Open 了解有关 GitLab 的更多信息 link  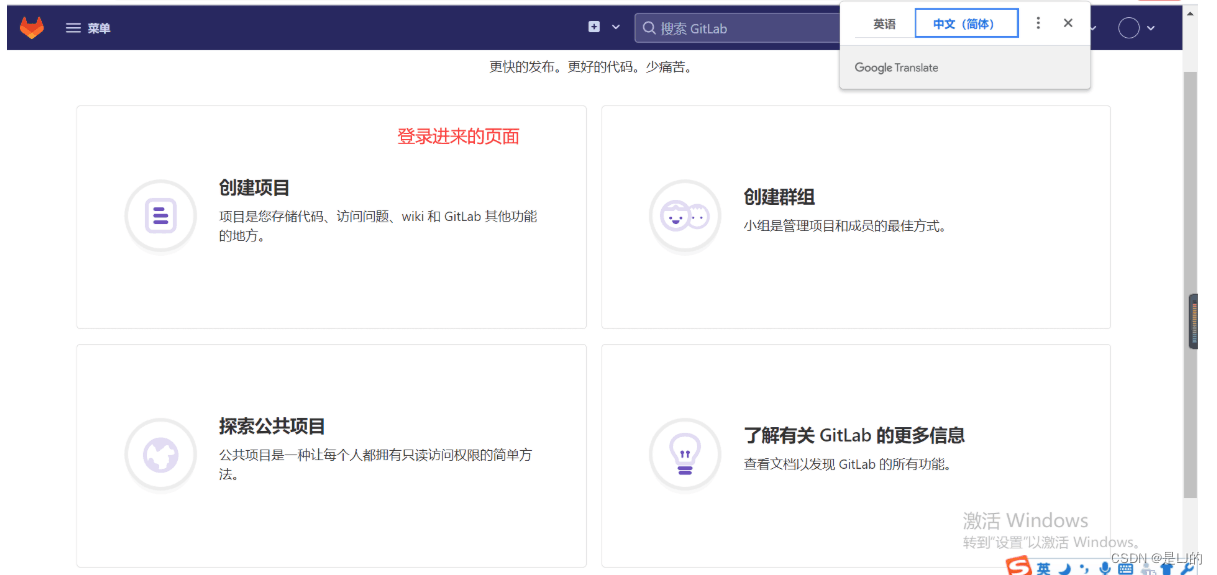tap(854, 435)
